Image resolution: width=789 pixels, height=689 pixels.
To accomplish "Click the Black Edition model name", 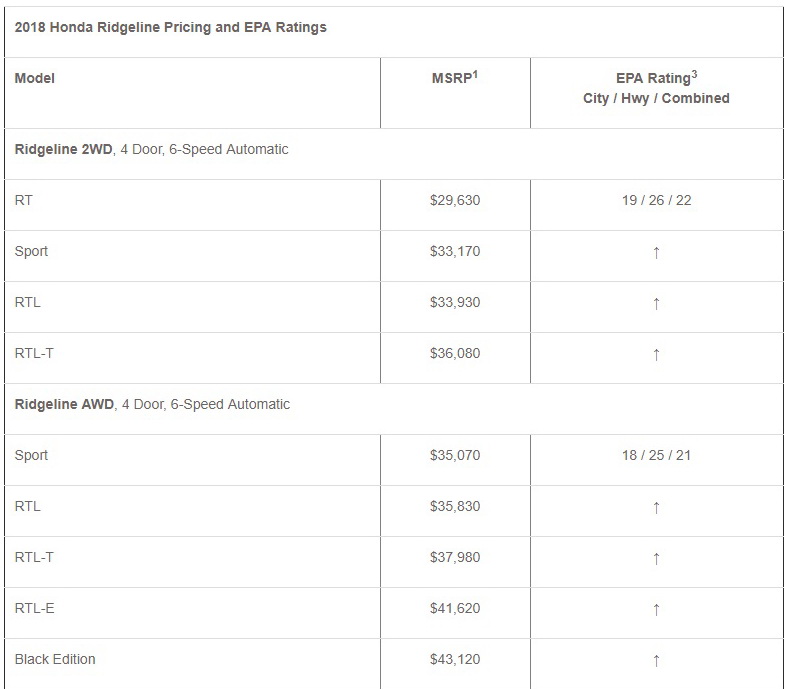I will click(x=55, y=660).
